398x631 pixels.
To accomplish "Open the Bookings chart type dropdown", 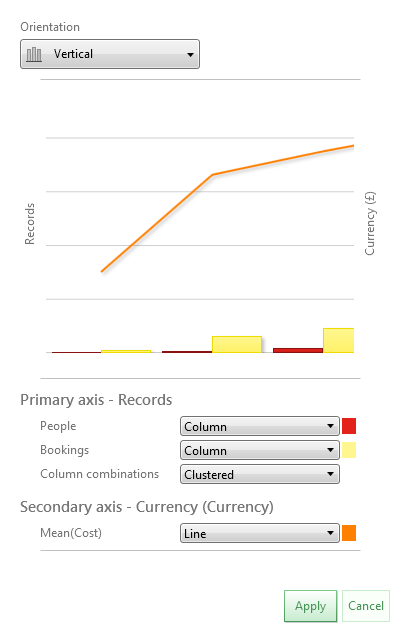I will (x=260, y=450).
